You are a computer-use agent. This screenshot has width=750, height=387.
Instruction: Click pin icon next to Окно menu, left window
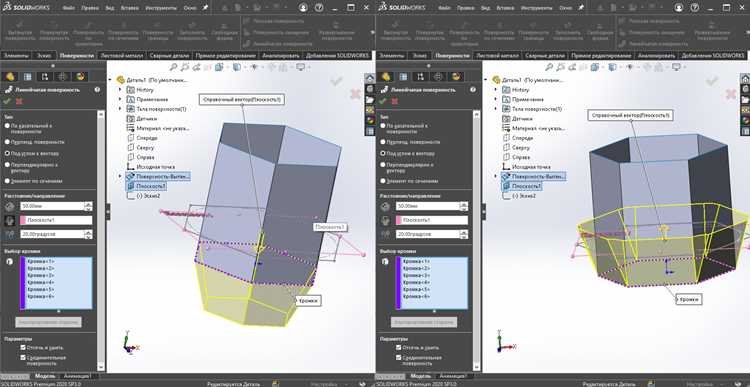click(205, 8)
